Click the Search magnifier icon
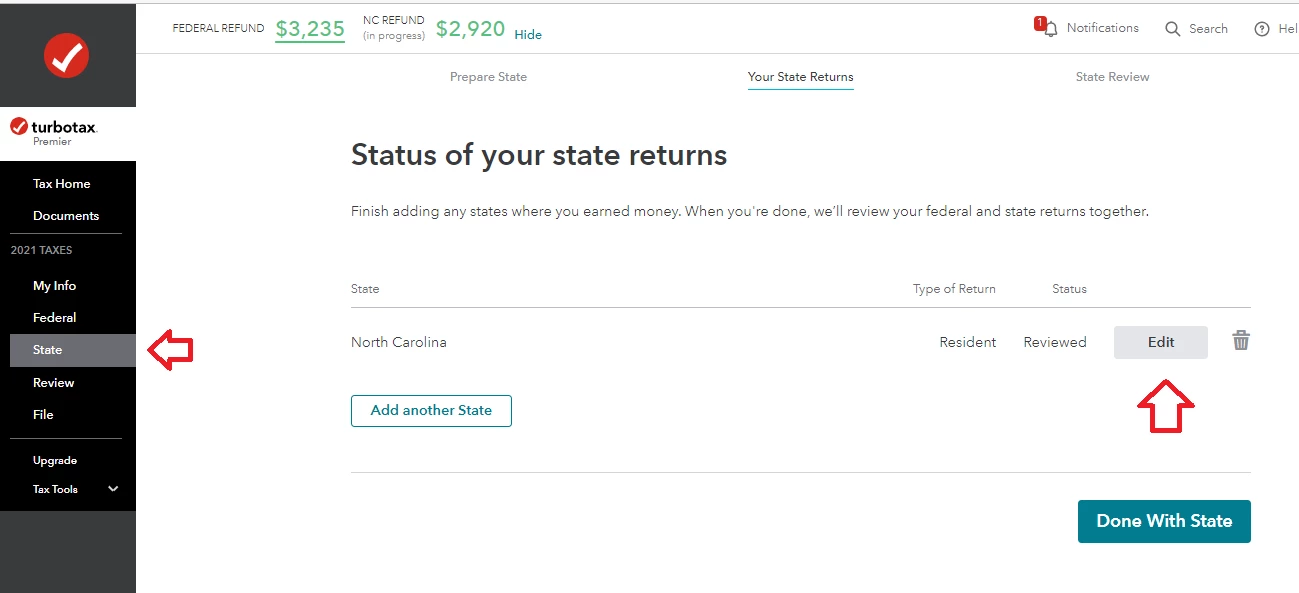The width and height of the screenshot is (1299, 593). (1173, 29)
